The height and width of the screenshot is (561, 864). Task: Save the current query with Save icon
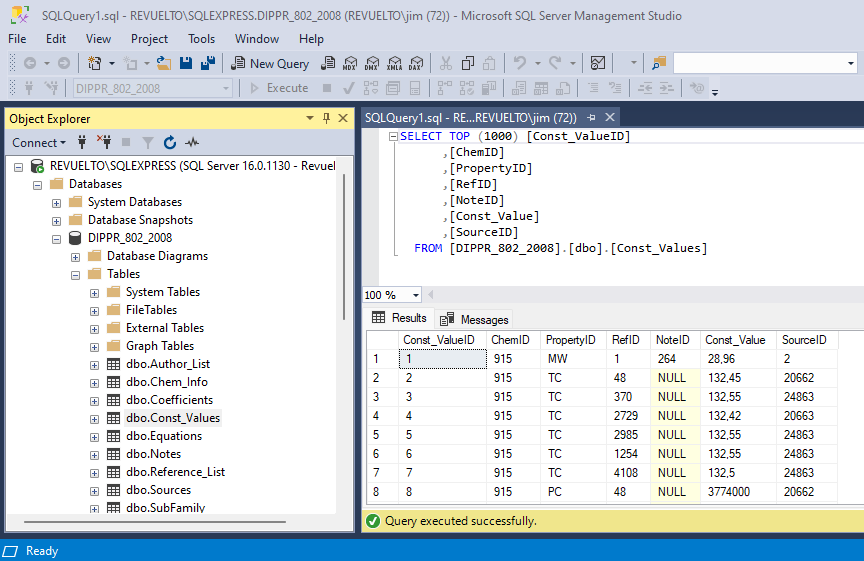[x=186, y=63]
